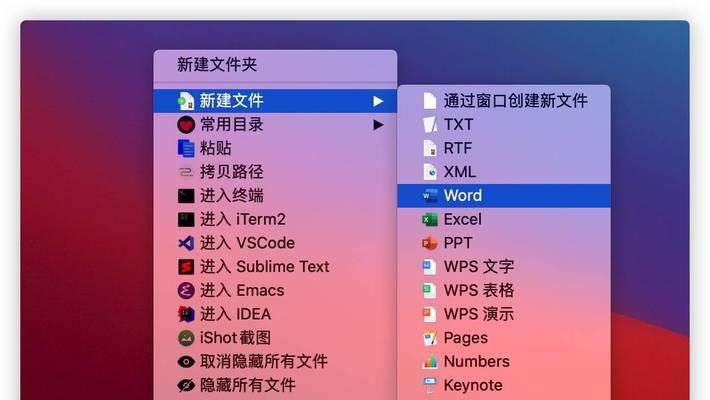
Task: Click the Keynote podium icon
Action: (x=430, y=385)
